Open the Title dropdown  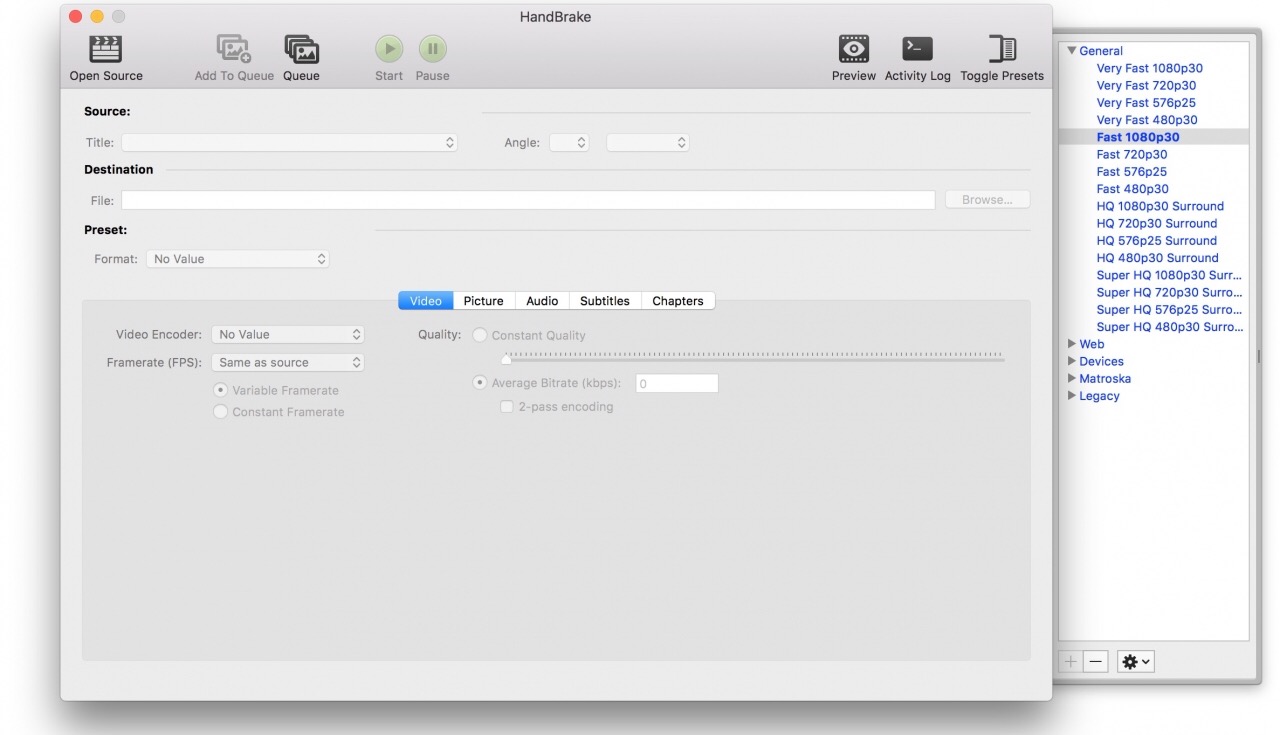coord(289,143)
